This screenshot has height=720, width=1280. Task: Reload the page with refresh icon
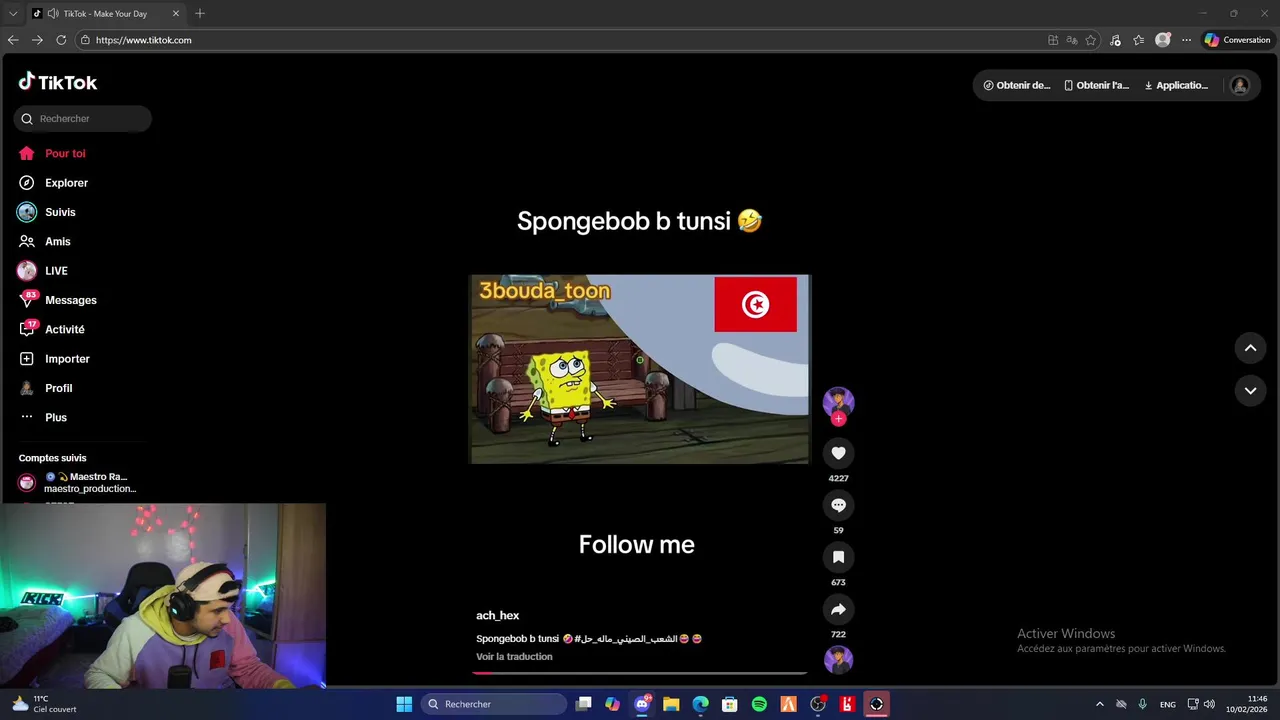[x=61, y=40]
